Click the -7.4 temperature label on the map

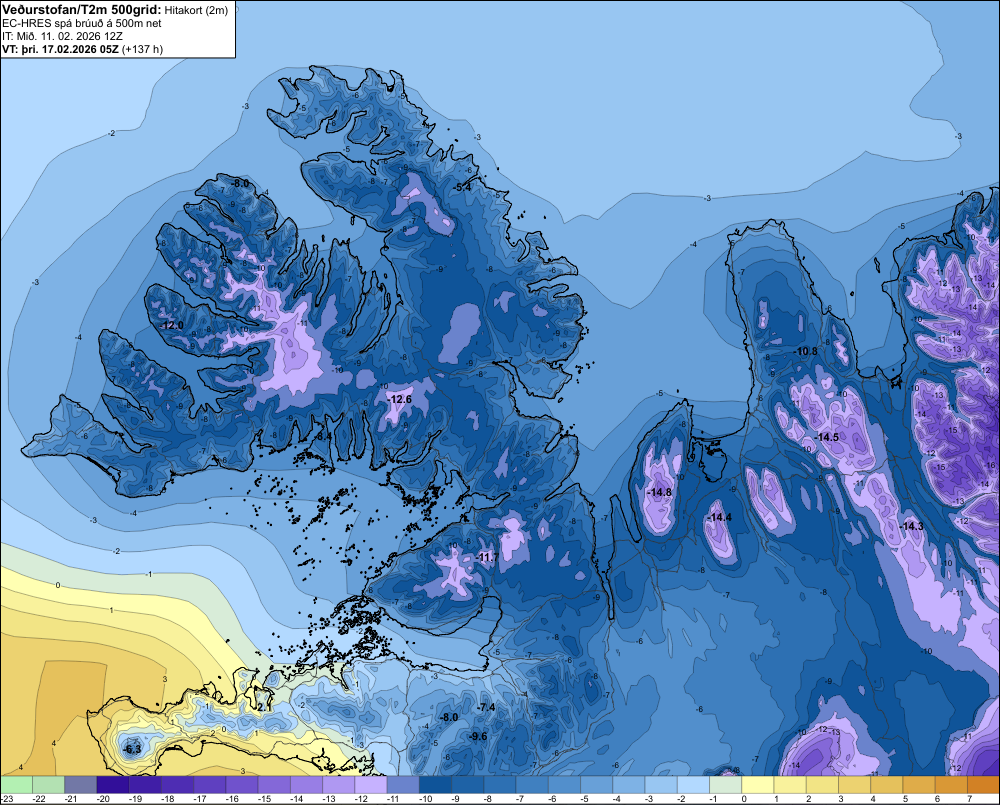[x=487, y=707]
